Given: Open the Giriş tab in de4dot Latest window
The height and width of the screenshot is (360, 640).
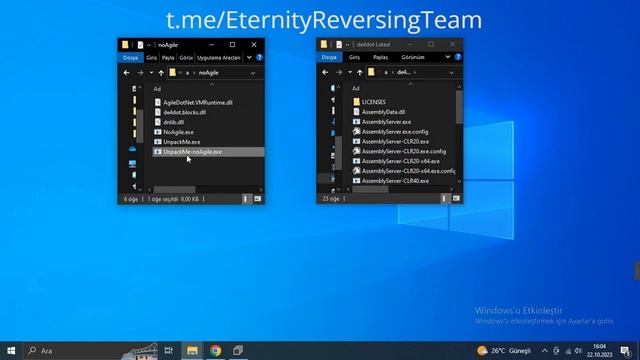Looking at the screenshot, I should point(354,57).
